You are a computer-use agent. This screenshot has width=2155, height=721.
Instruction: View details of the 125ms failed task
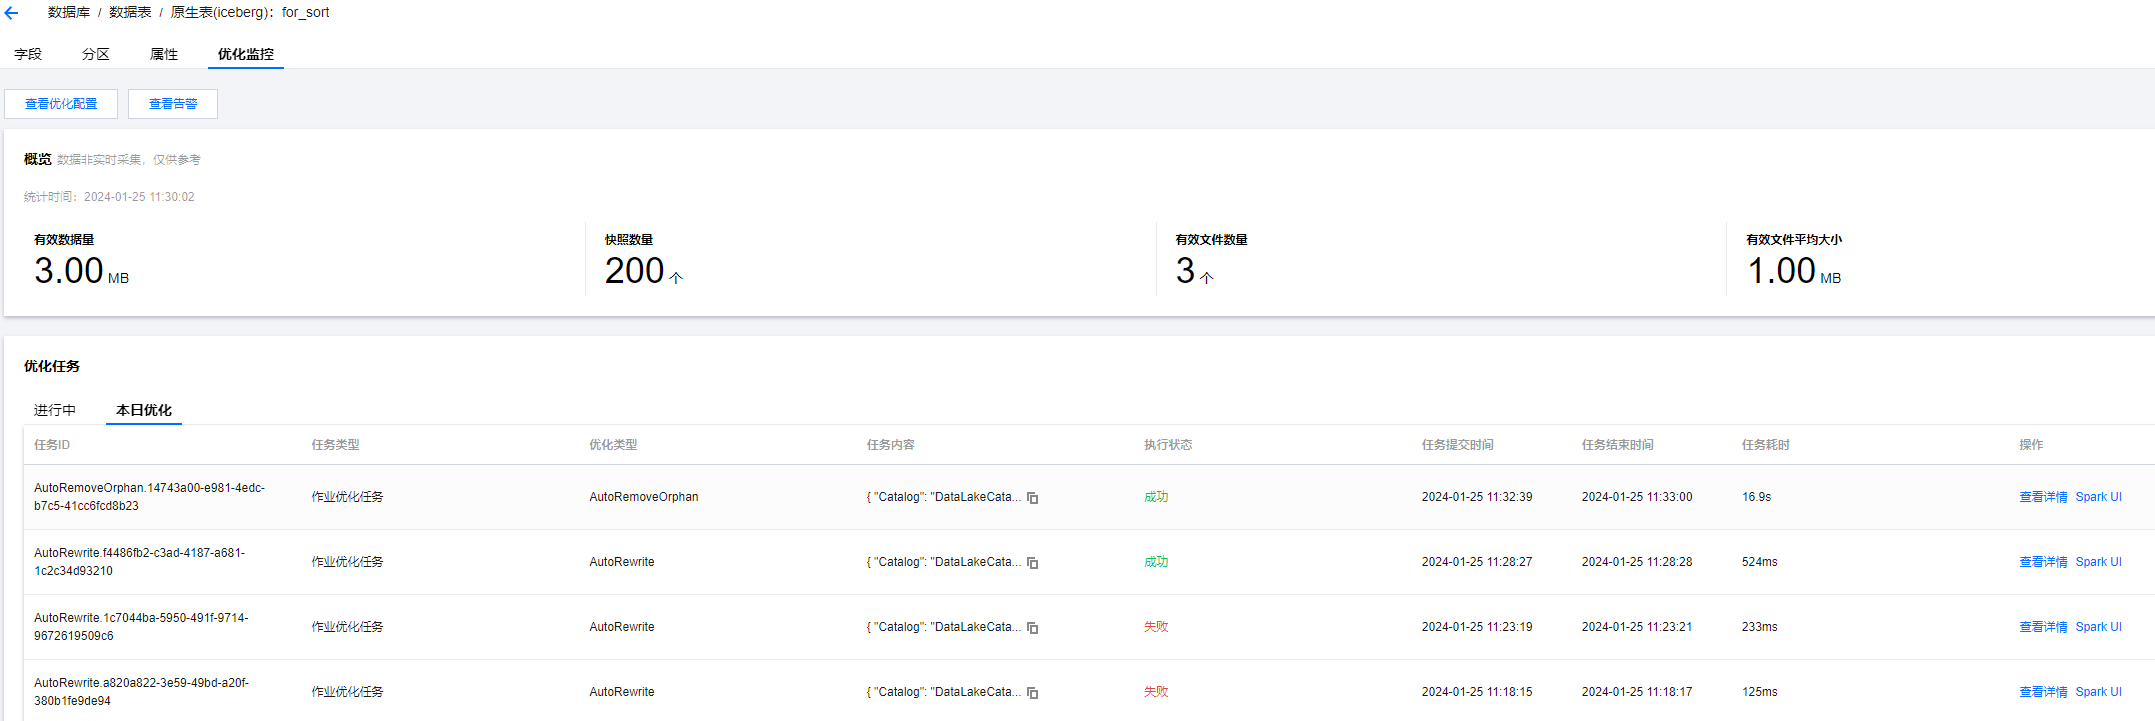2042,692
